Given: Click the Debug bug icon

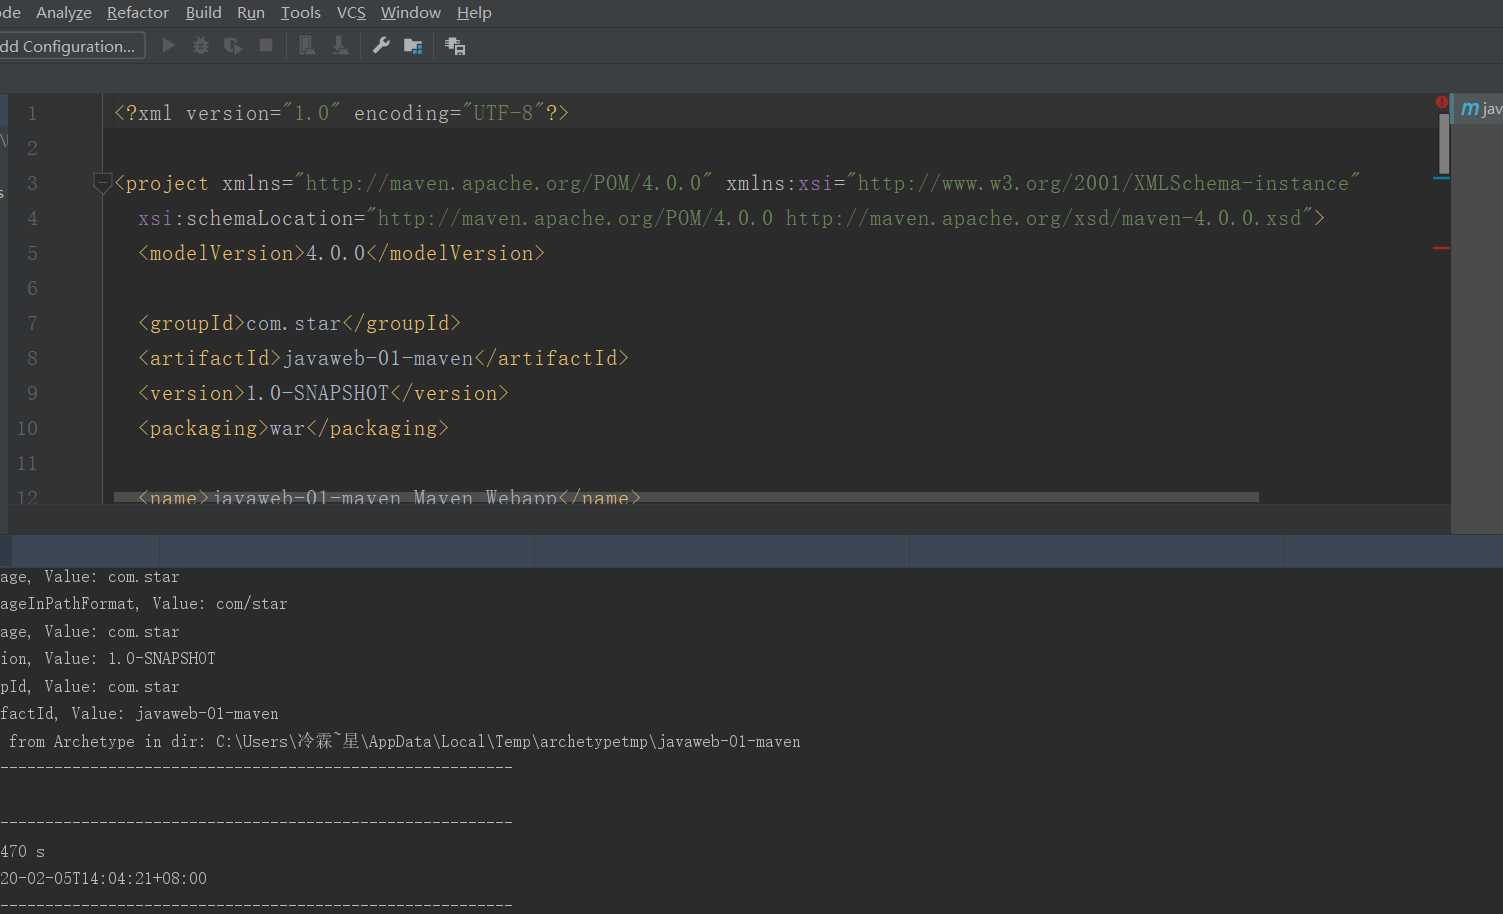Looking at the screenshot, I should point(201,46).
